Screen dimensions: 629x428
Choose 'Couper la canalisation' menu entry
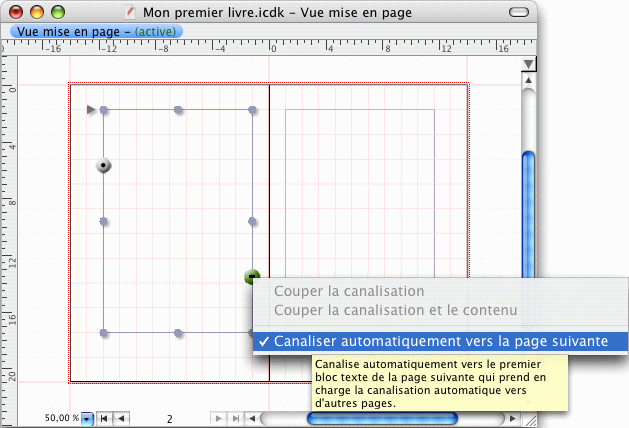coord(349,291)
